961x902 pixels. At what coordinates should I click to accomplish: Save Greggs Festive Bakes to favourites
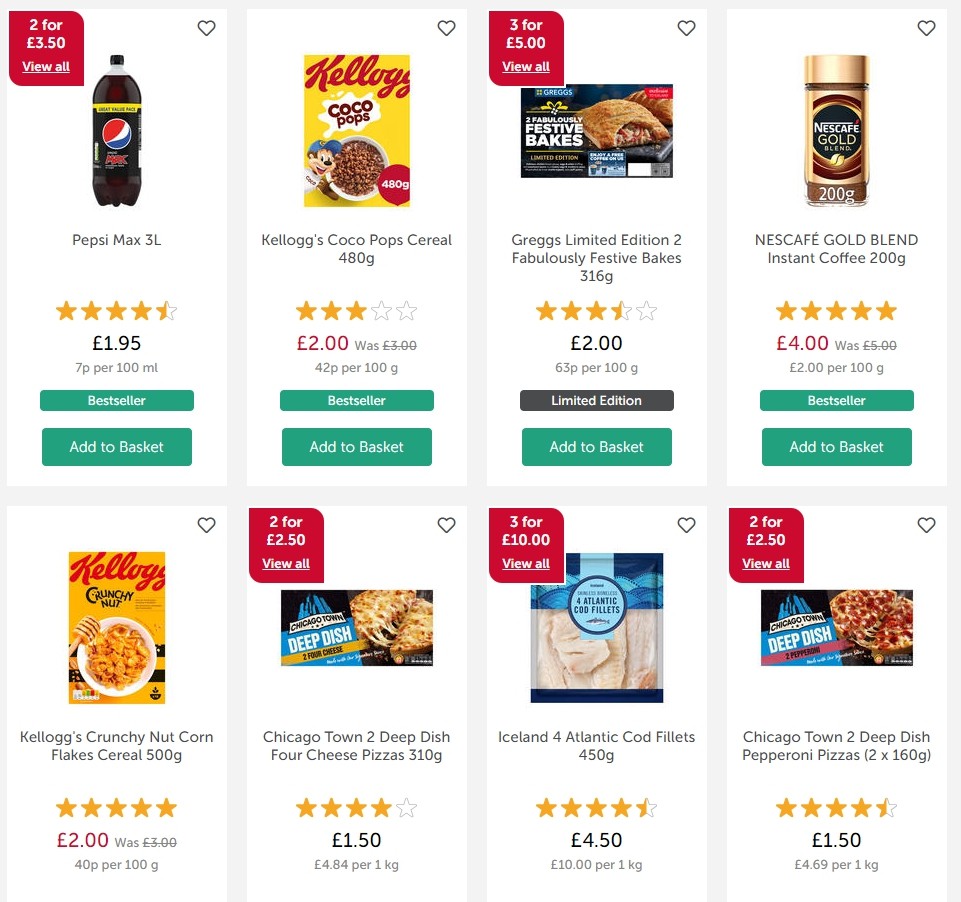(686, 28)
